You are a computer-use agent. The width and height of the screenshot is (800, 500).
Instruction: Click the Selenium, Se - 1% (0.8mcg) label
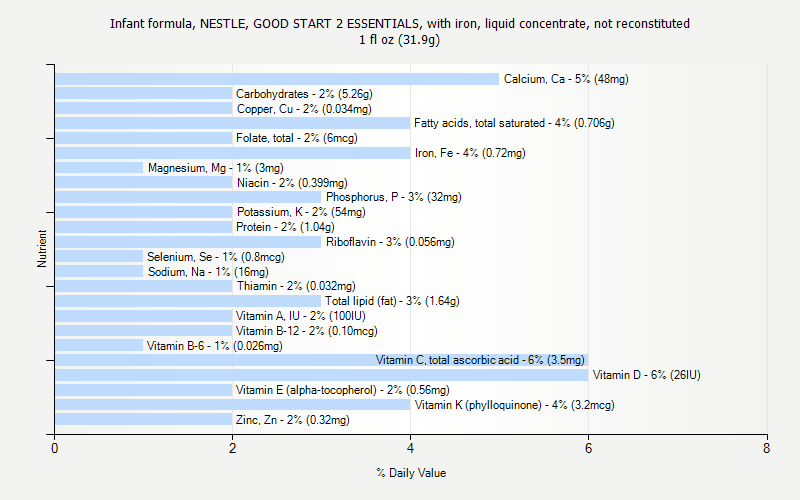[x=216, y=257]
